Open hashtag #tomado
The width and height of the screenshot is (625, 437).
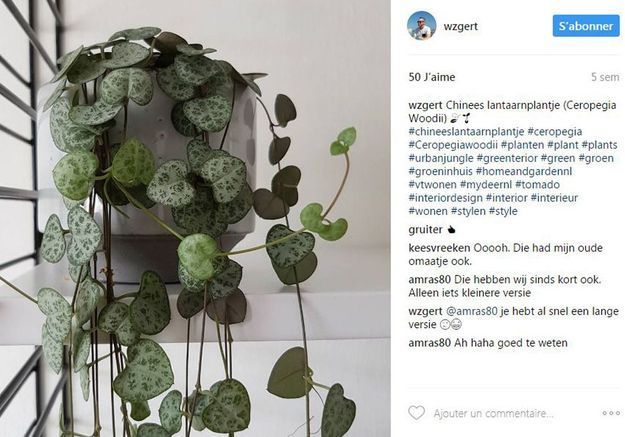click(537, 185)
